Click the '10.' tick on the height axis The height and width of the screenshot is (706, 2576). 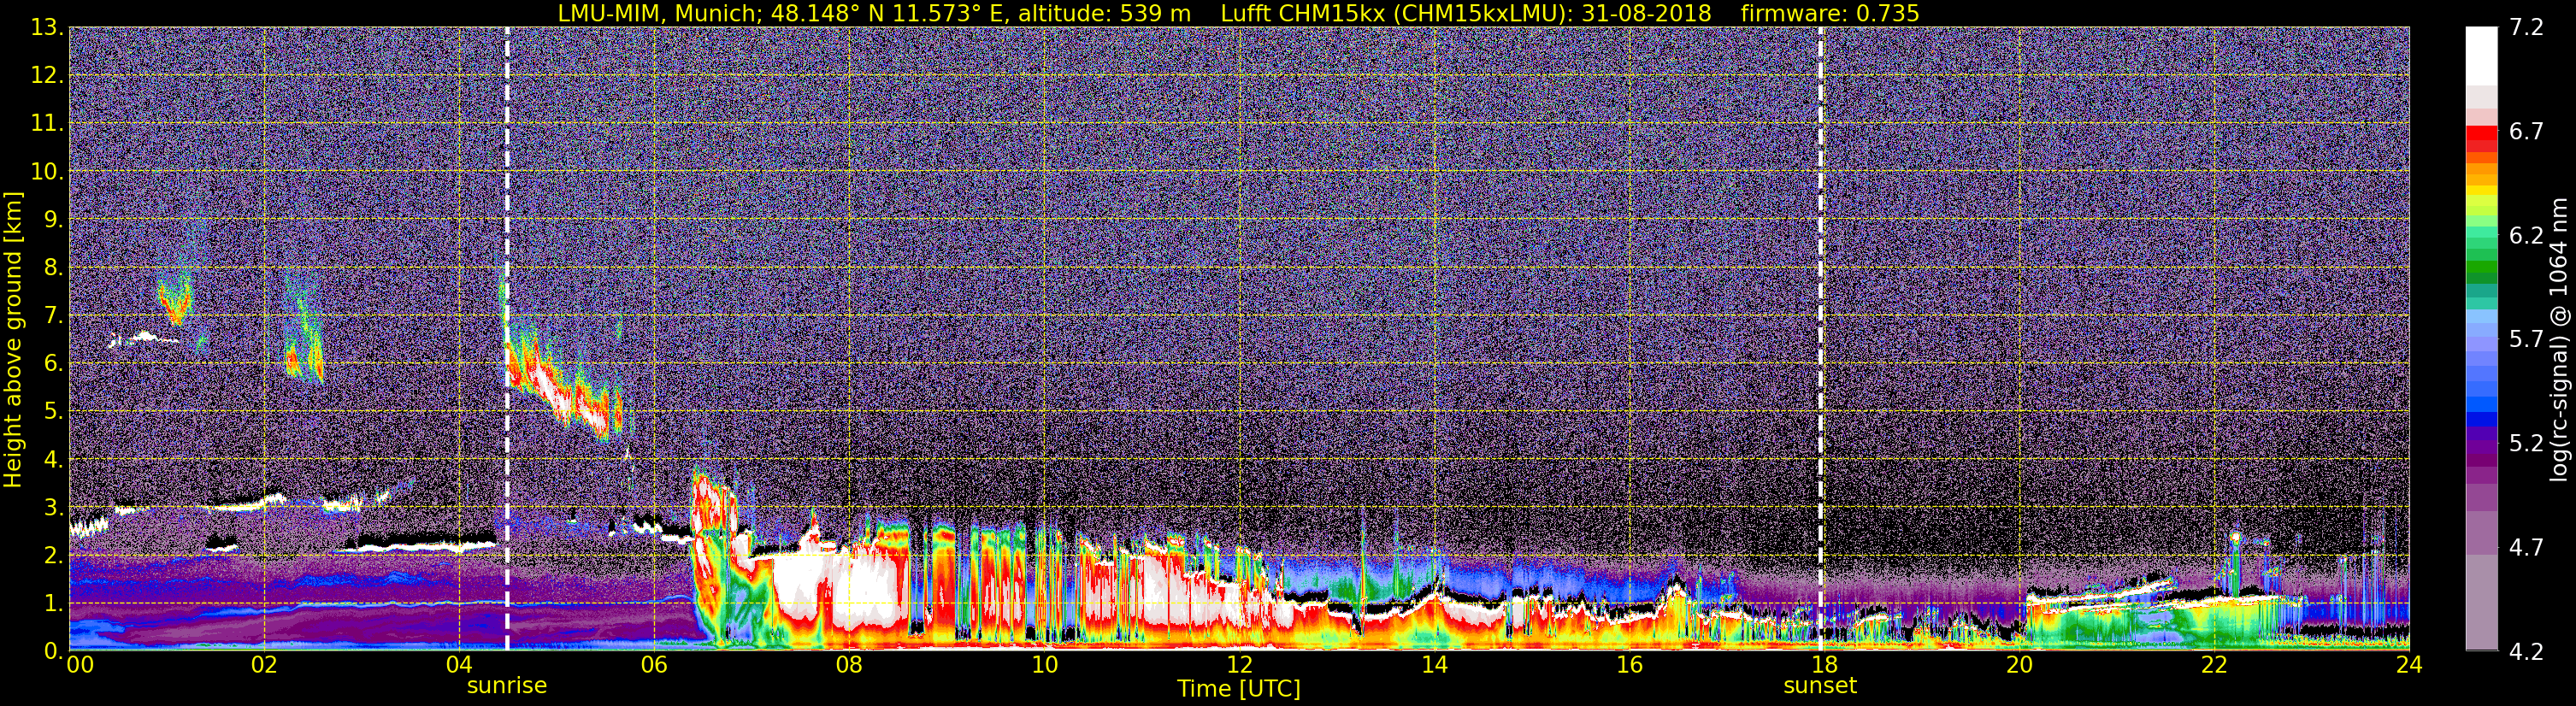pos(47,171)
